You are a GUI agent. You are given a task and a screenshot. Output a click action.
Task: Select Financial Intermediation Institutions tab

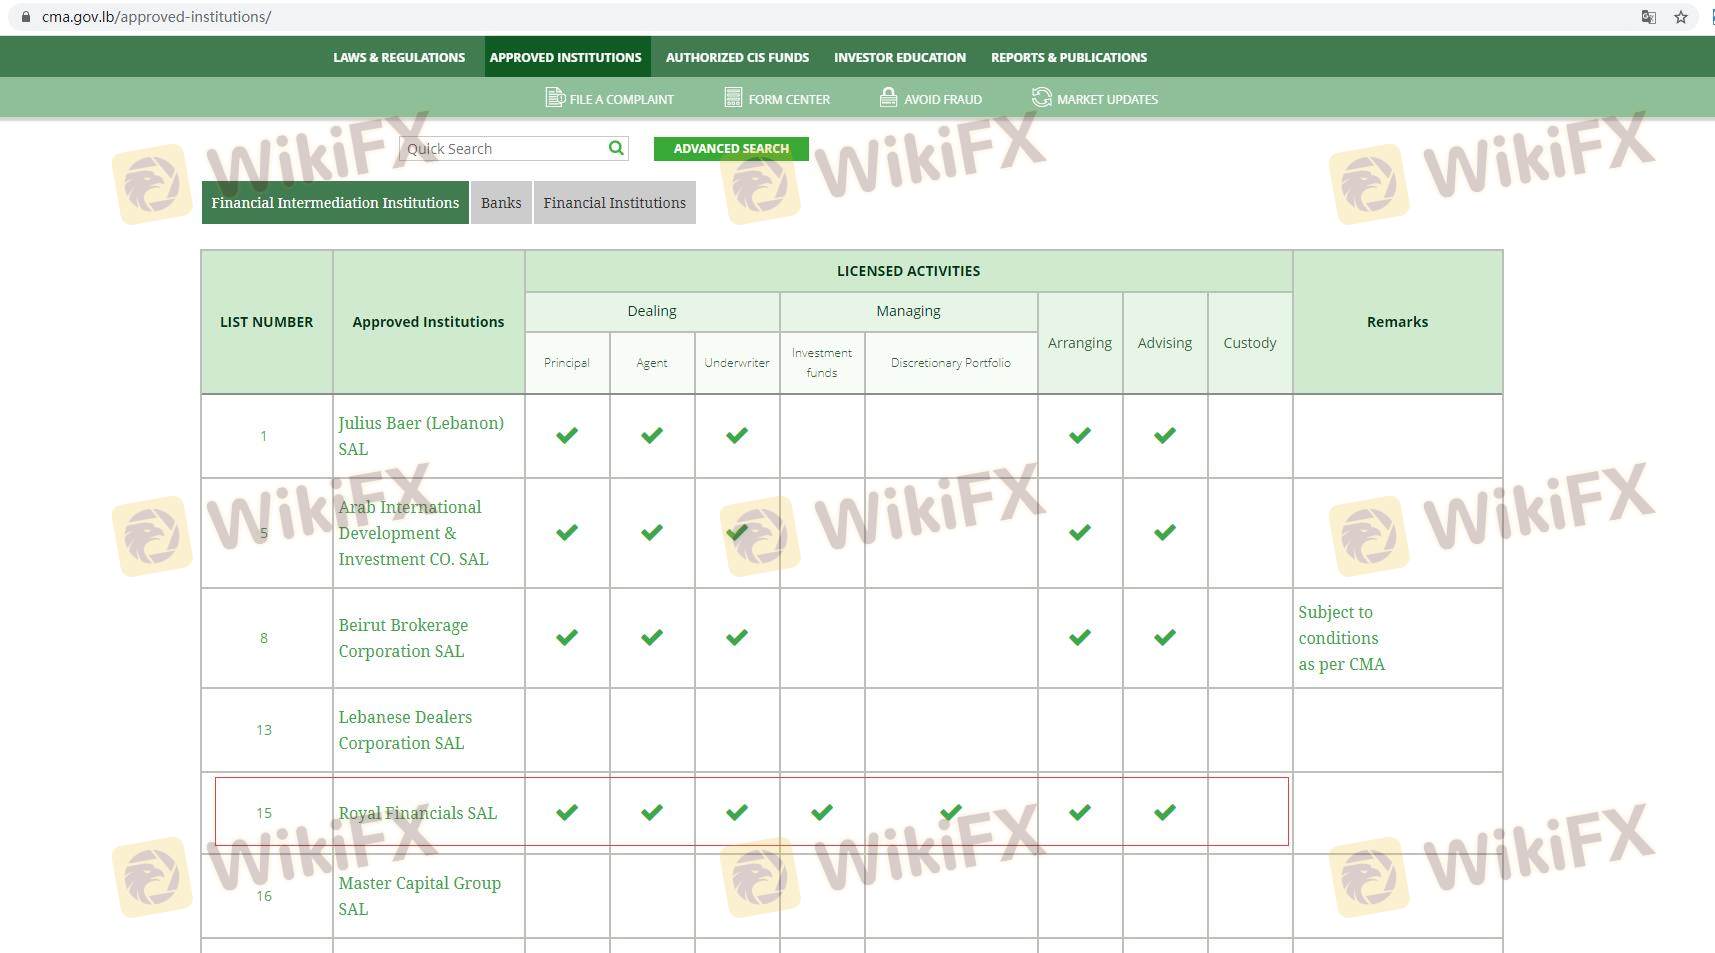(335, 203)
